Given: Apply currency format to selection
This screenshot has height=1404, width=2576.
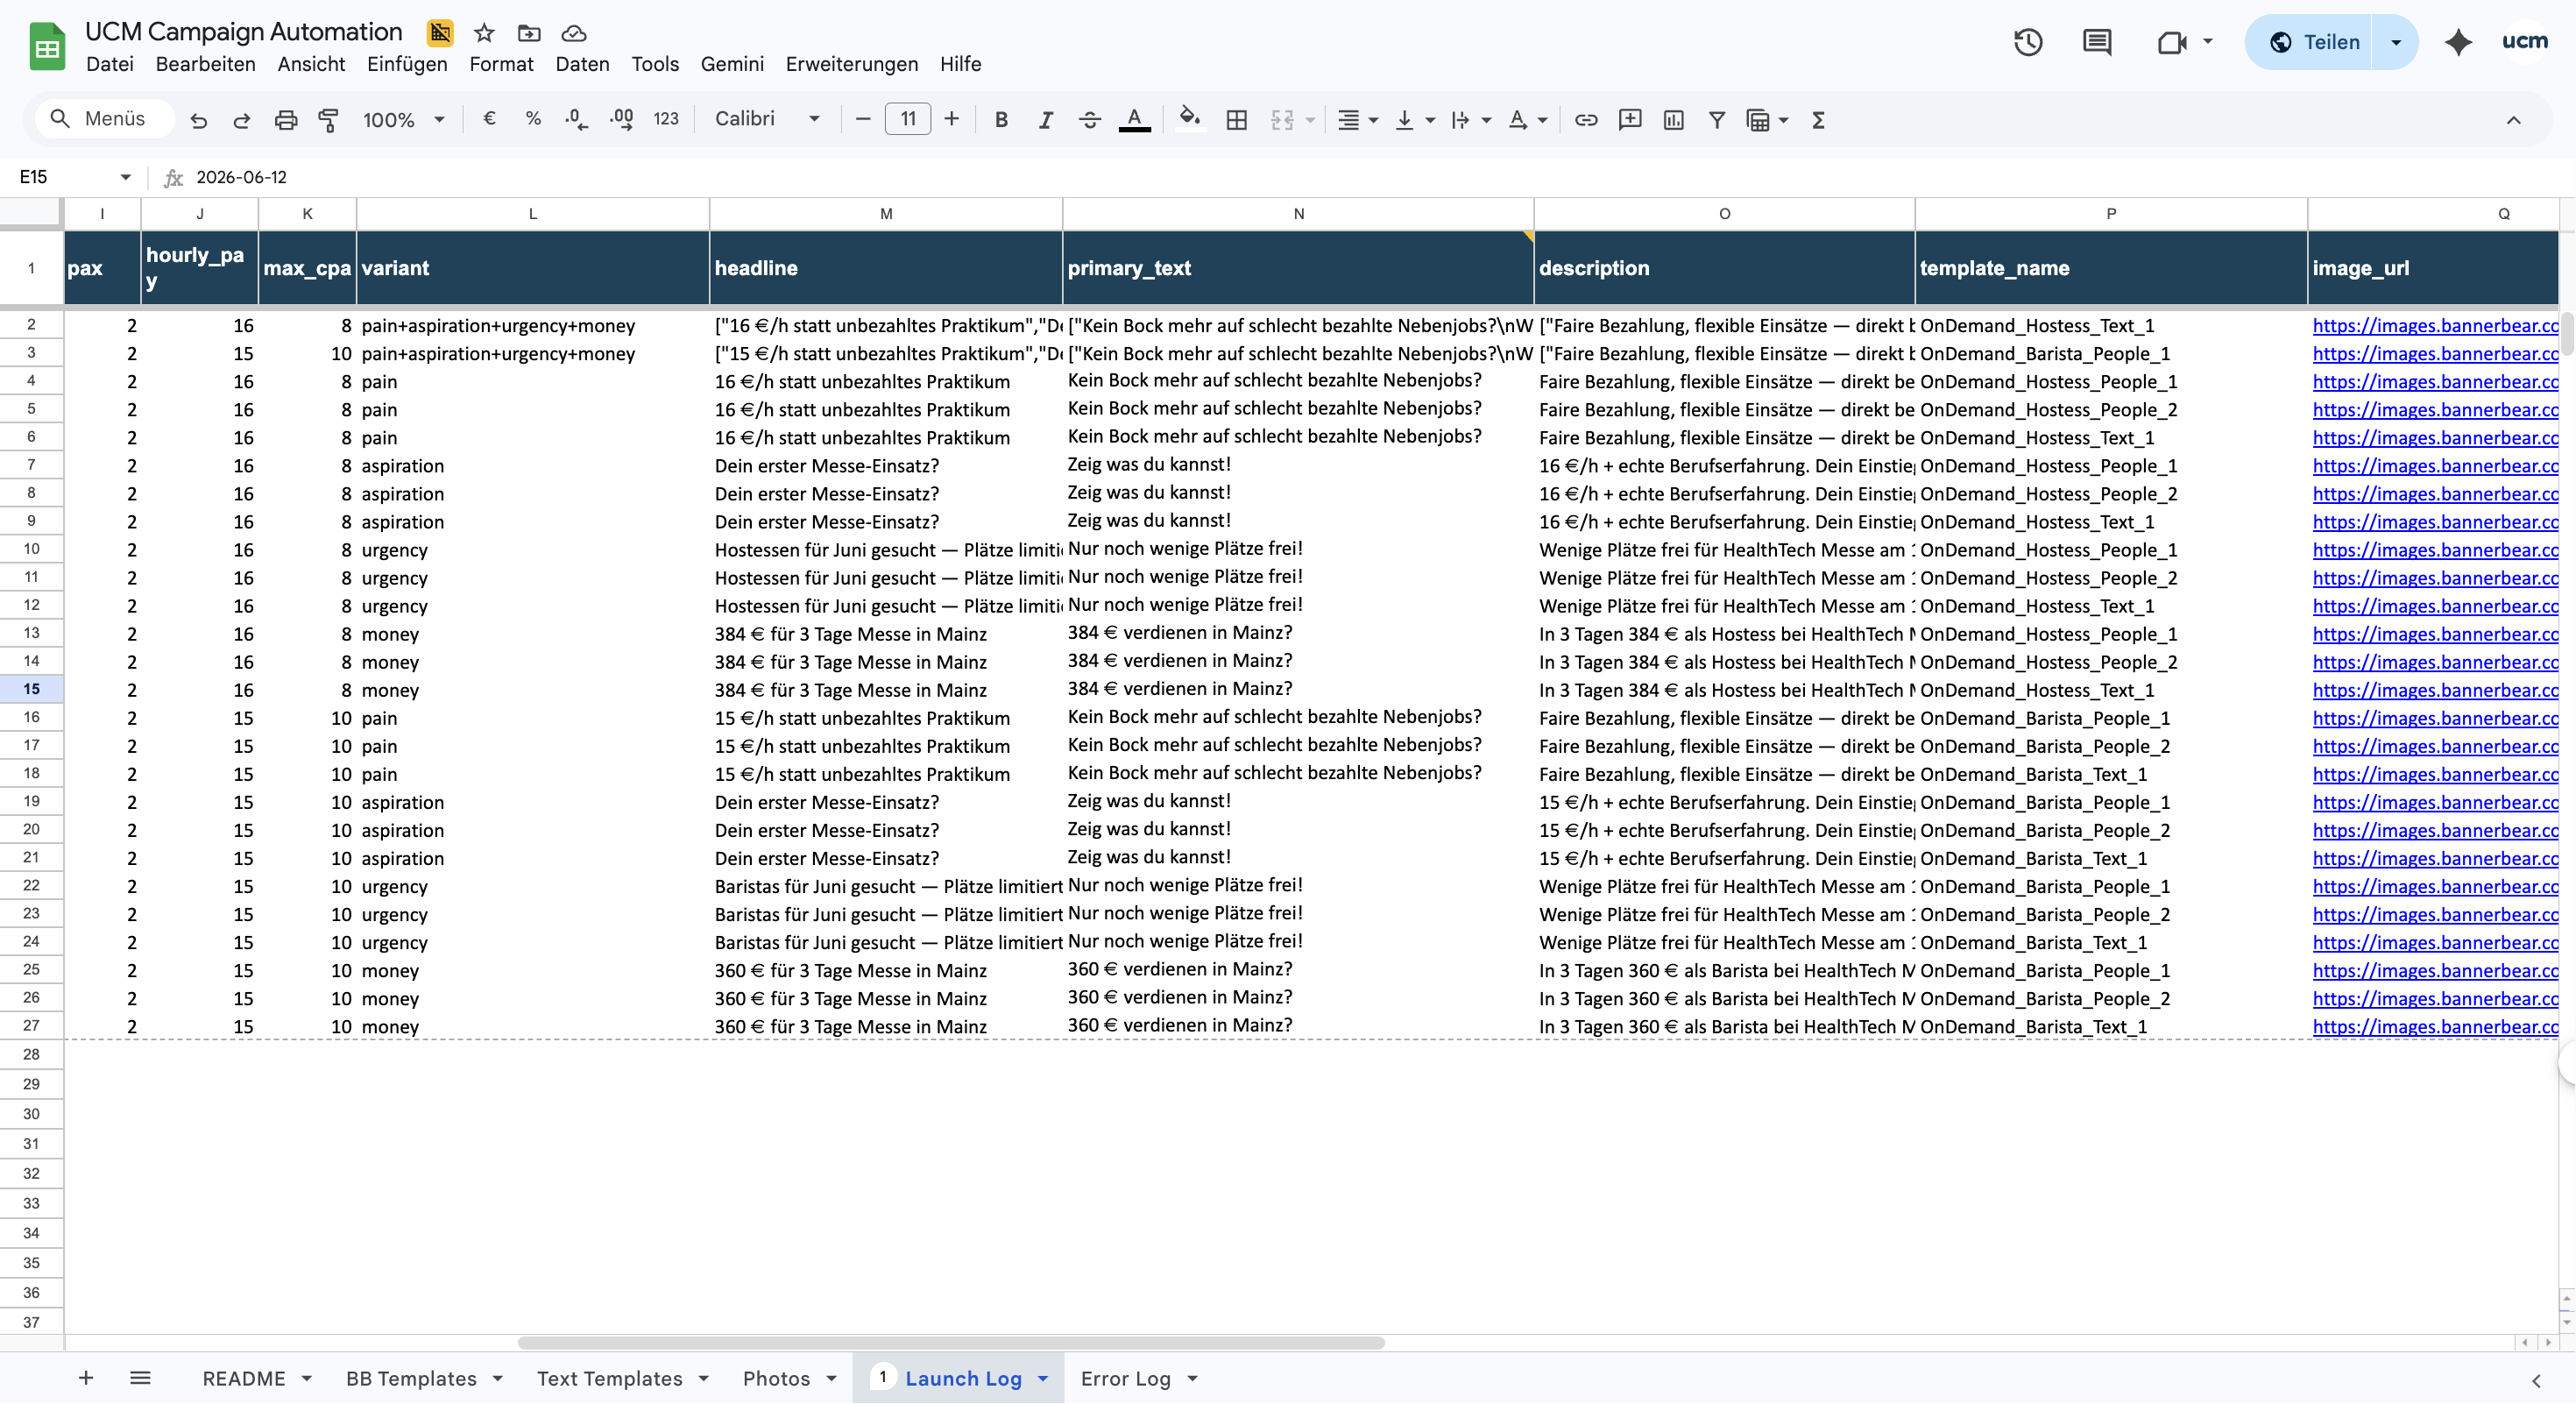Looking at the screenshot, I should point(489,119).
